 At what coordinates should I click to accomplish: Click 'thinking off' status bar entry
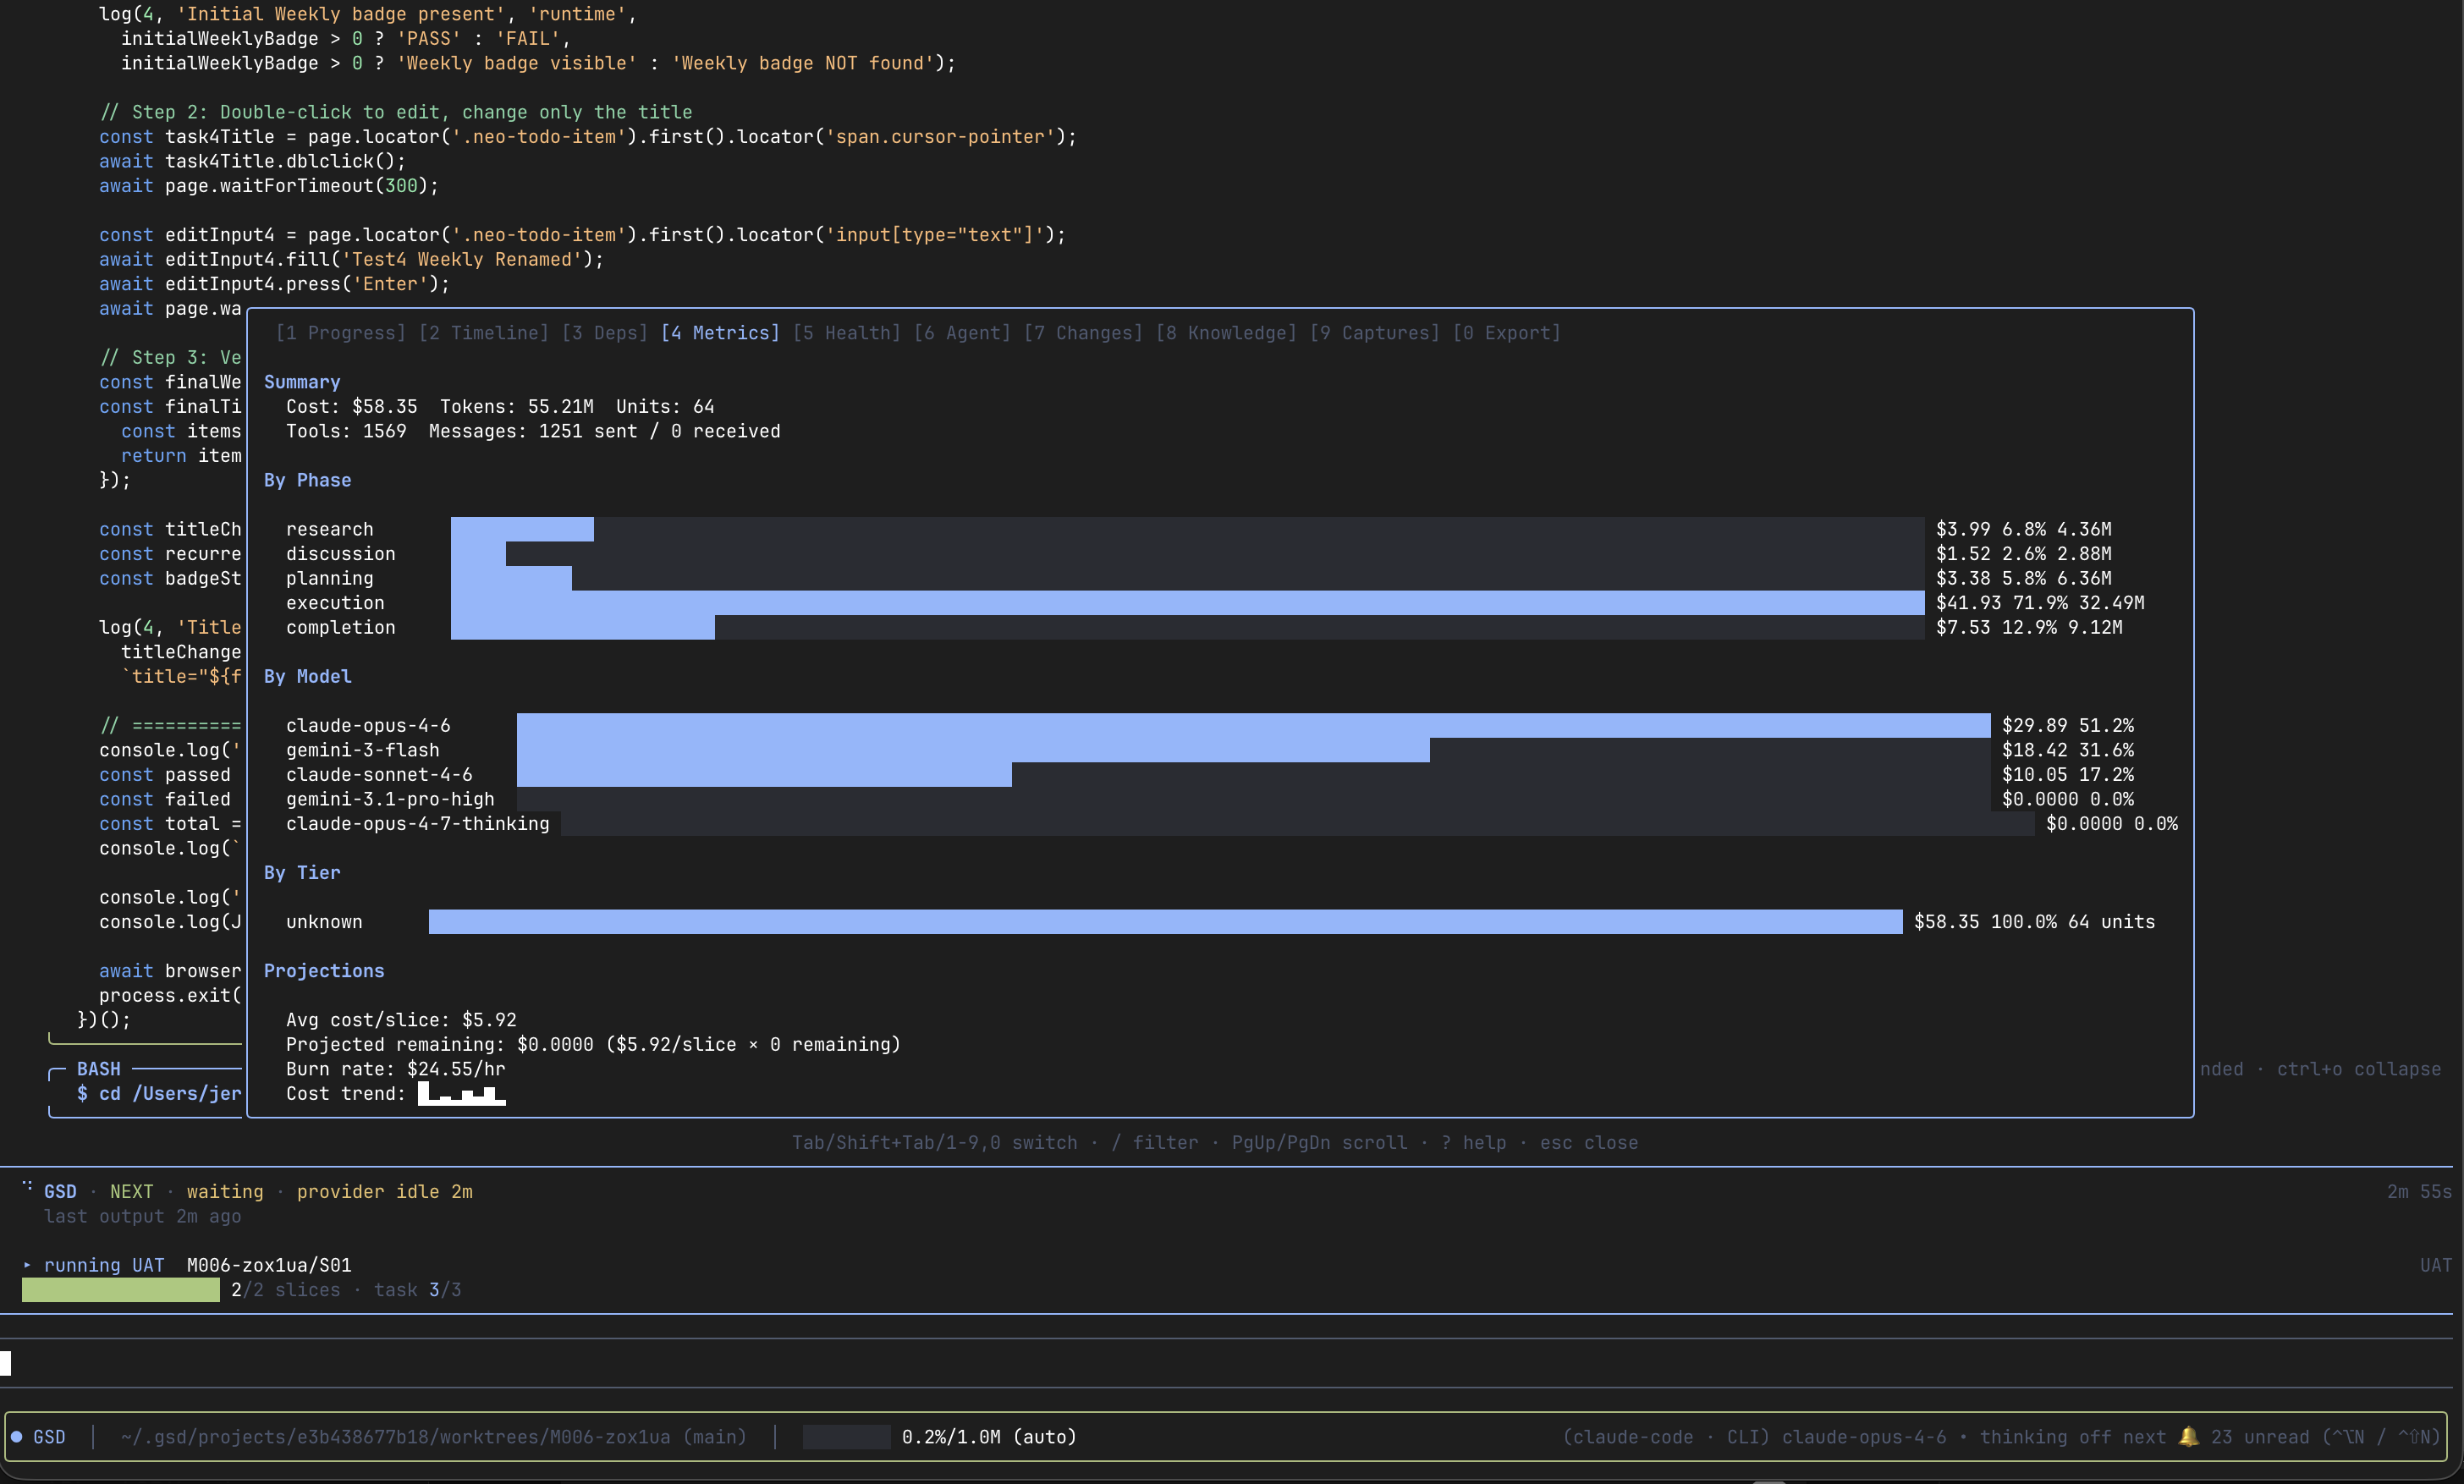coord(2045,1437)
